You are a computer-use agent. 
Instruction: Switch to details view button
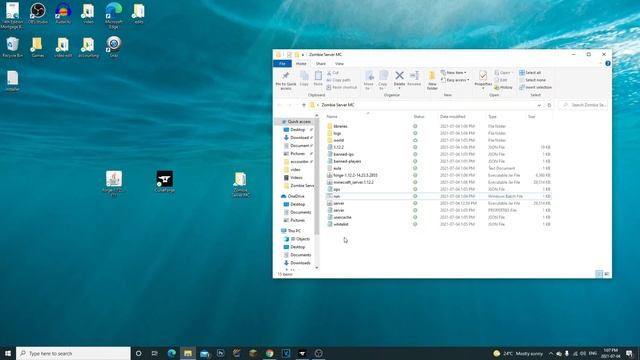pyautogui.click(x=599, y=274)
